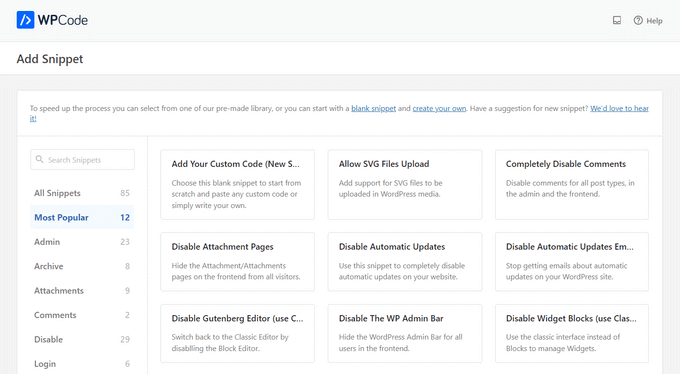The image size is (680, 374).
Task: Select the Admin category
Action: coord(82,242)
